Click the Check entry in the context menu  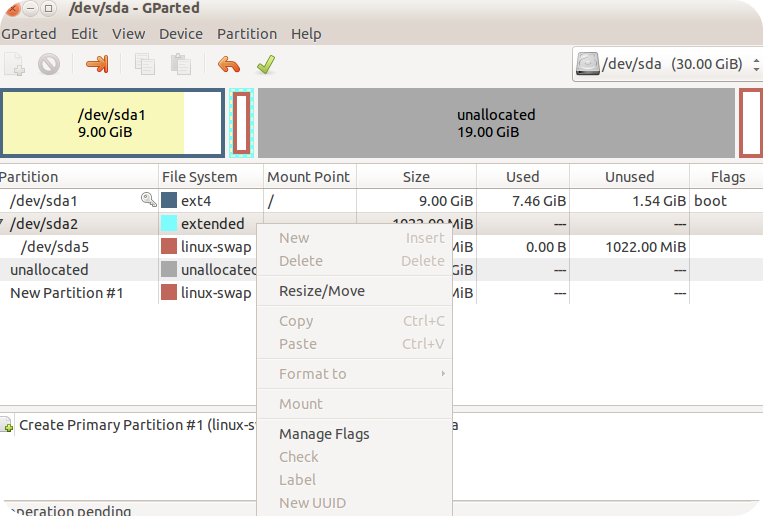pyautogui.click(x=354, y=457)
